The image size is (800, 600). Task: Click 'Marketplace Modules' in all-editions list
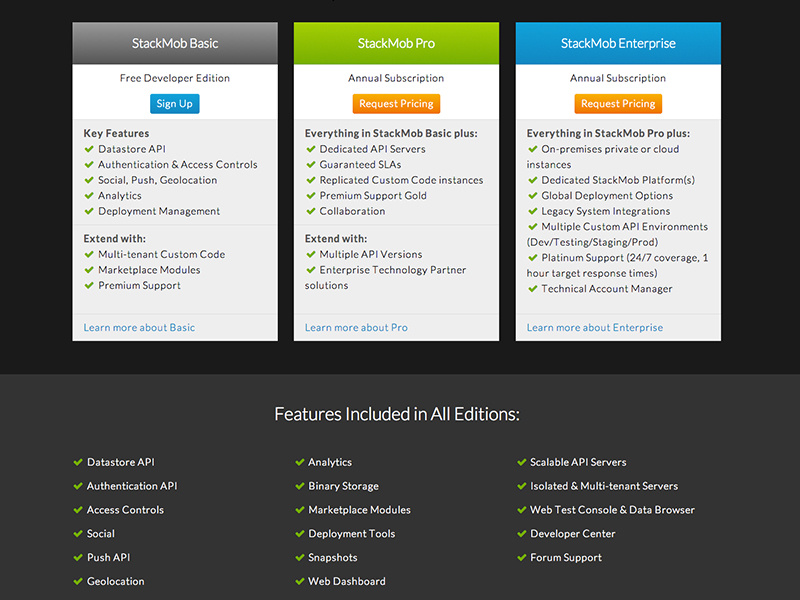tap(359, 510)
